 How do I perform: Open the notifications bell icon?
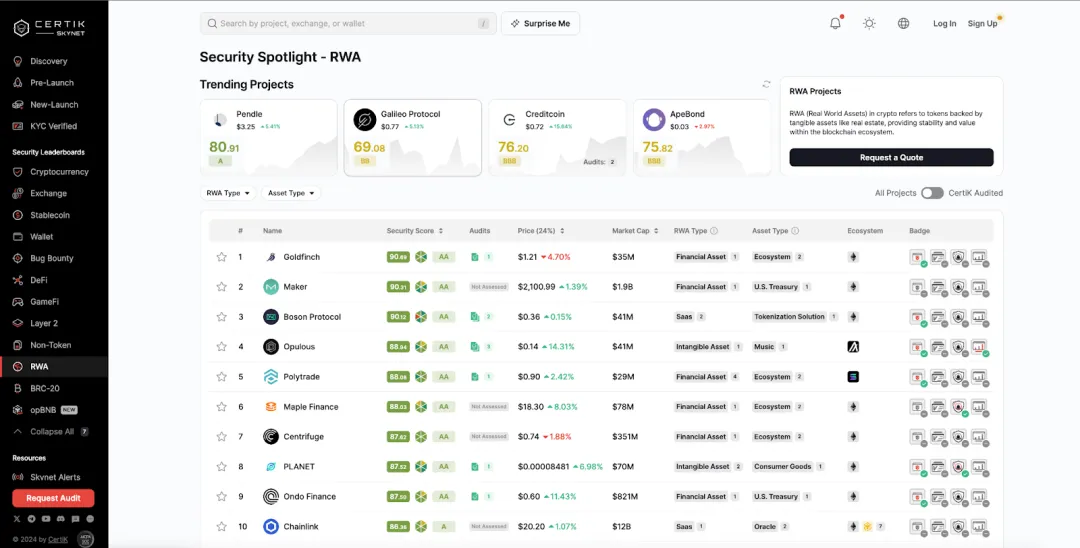pos(835,23)
